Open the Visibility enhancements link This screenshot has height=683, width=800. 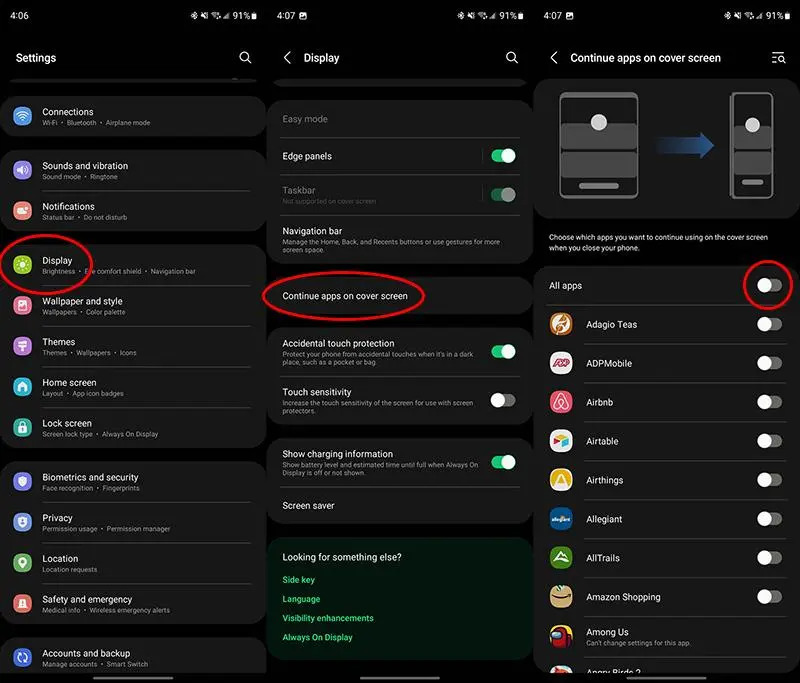[328, 618]
